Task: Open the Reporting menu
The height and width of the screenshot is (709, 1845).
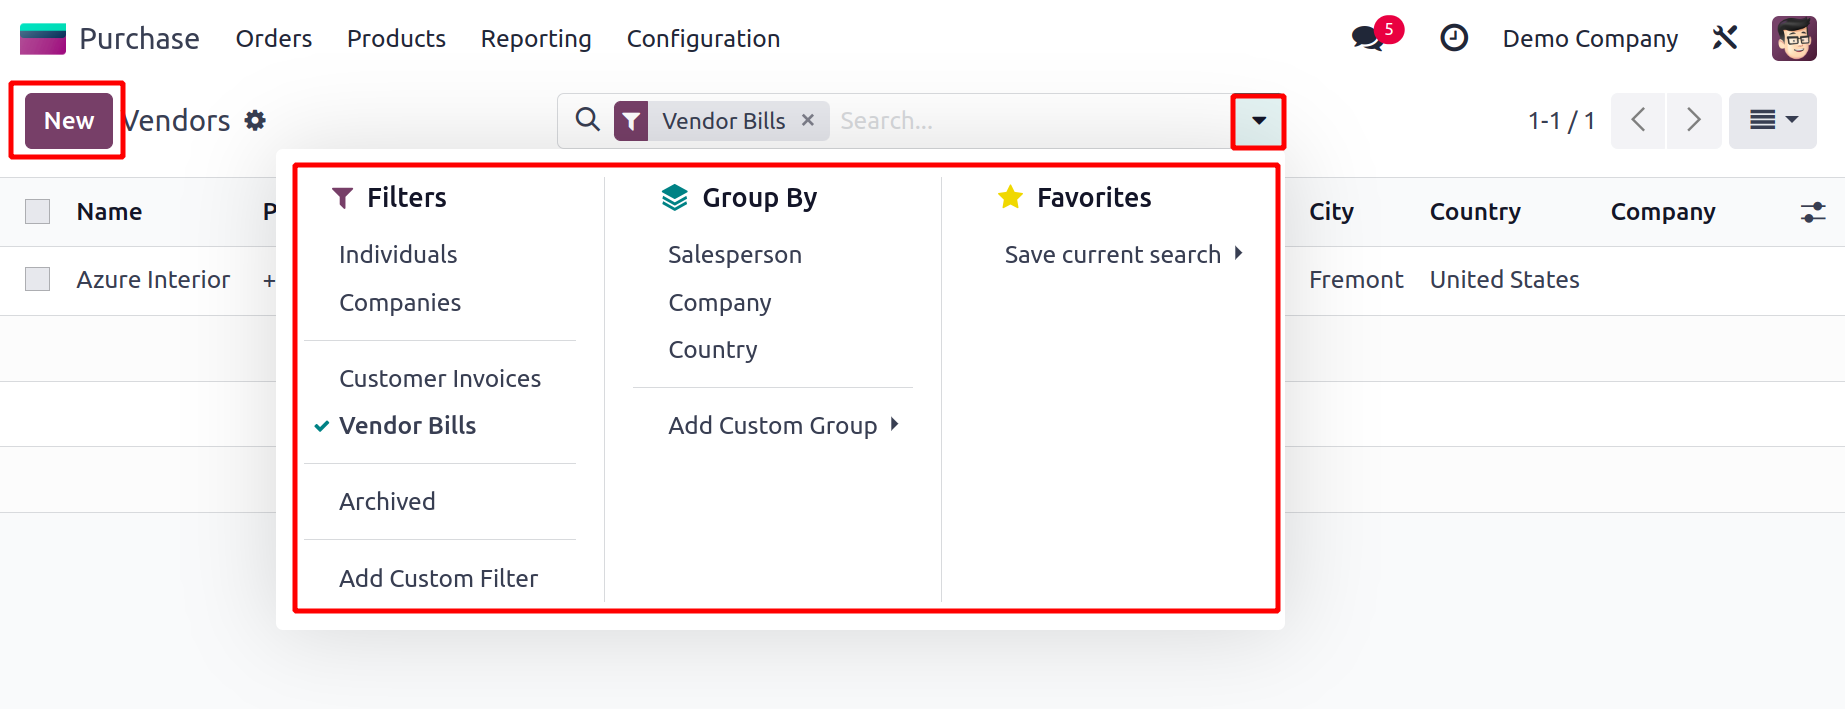Action: (x=536, y=39)
